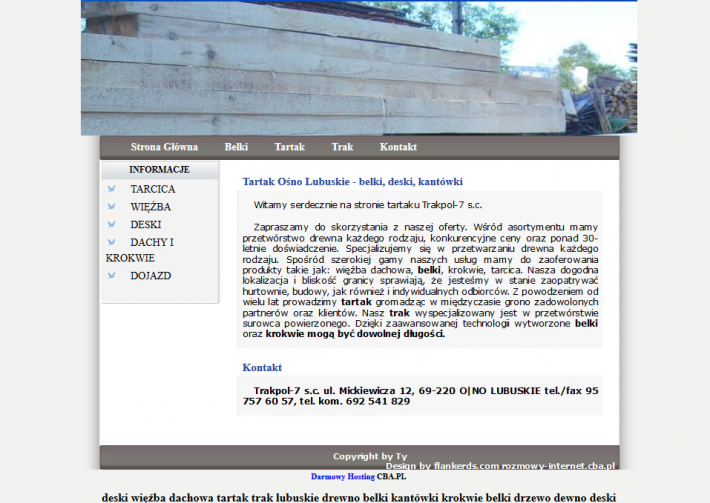Go to DESKI in the sidebar

[145, 225]
